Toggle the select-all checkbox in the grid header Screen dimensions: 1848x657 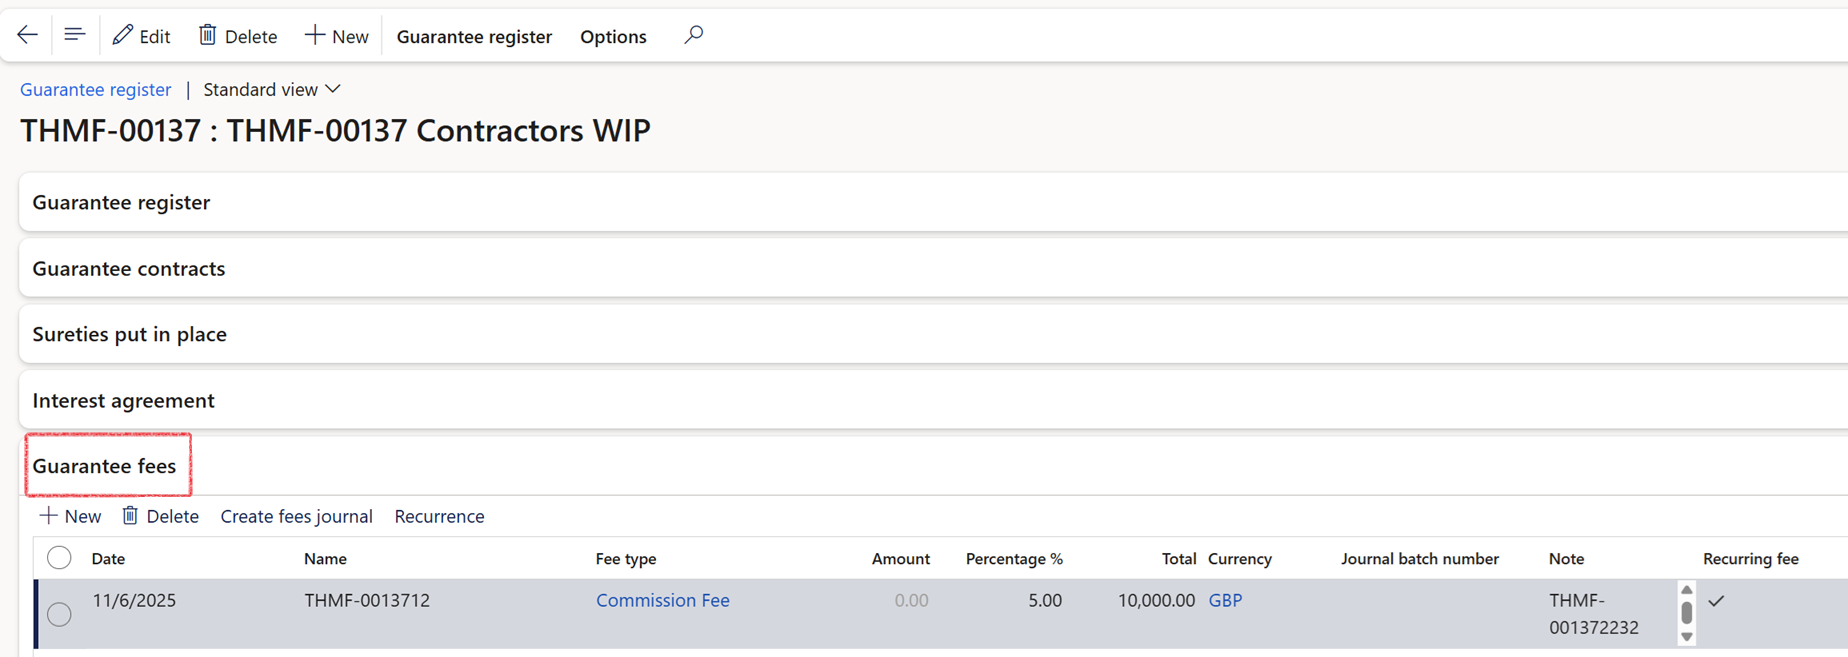(x=59, y=557)
